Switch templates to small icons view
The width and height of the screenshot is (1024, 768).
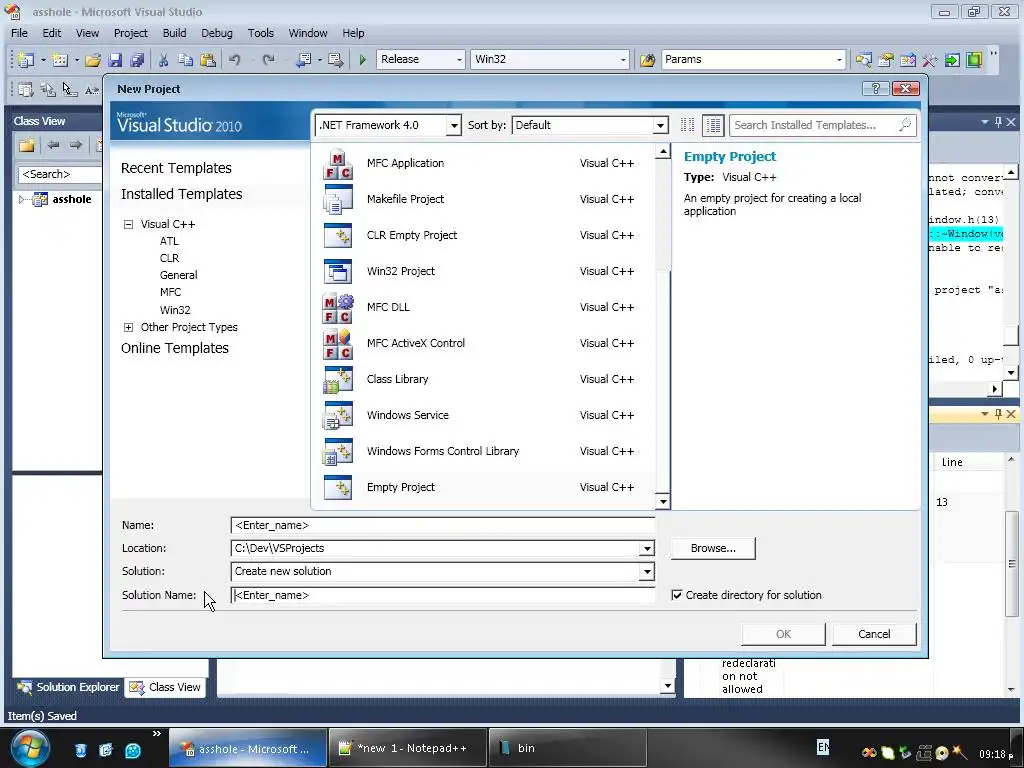pyautogui.click(x=687, y=125)
